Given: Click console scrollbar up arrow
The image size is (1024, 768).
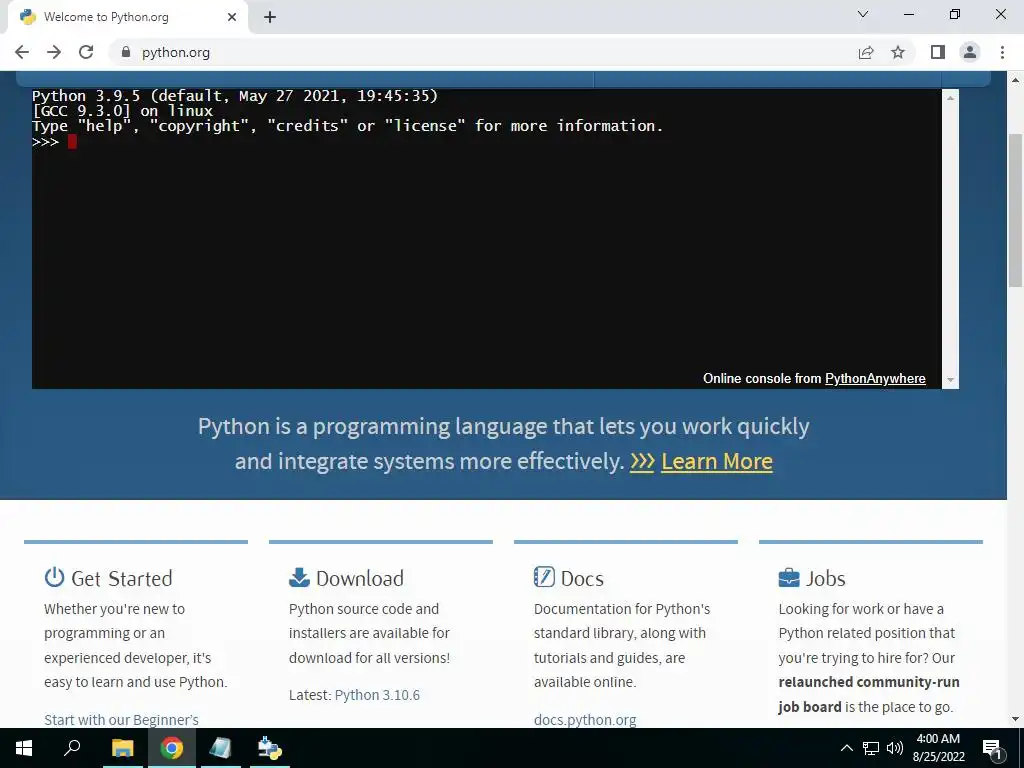Looking at the screenshot, I should click(950, 98).
